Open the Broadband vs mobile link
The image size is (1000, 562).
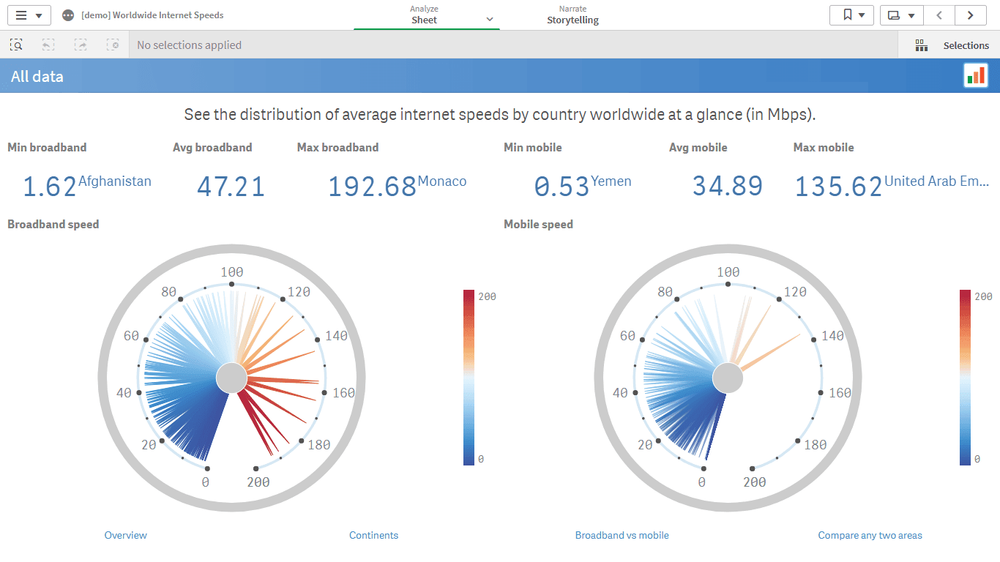pyautogui.click(x=622, y=536)
